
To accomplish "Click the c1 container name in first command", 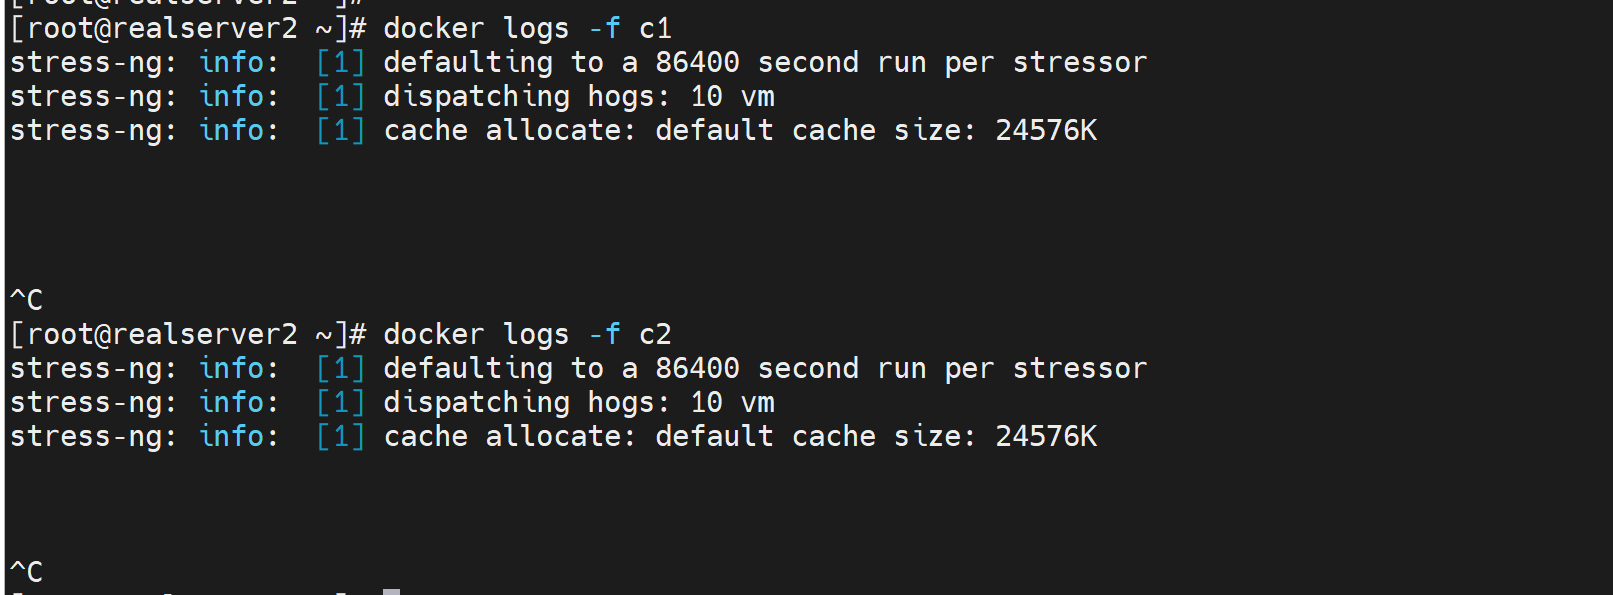I will pyautogui.click(x=655, y=29).
